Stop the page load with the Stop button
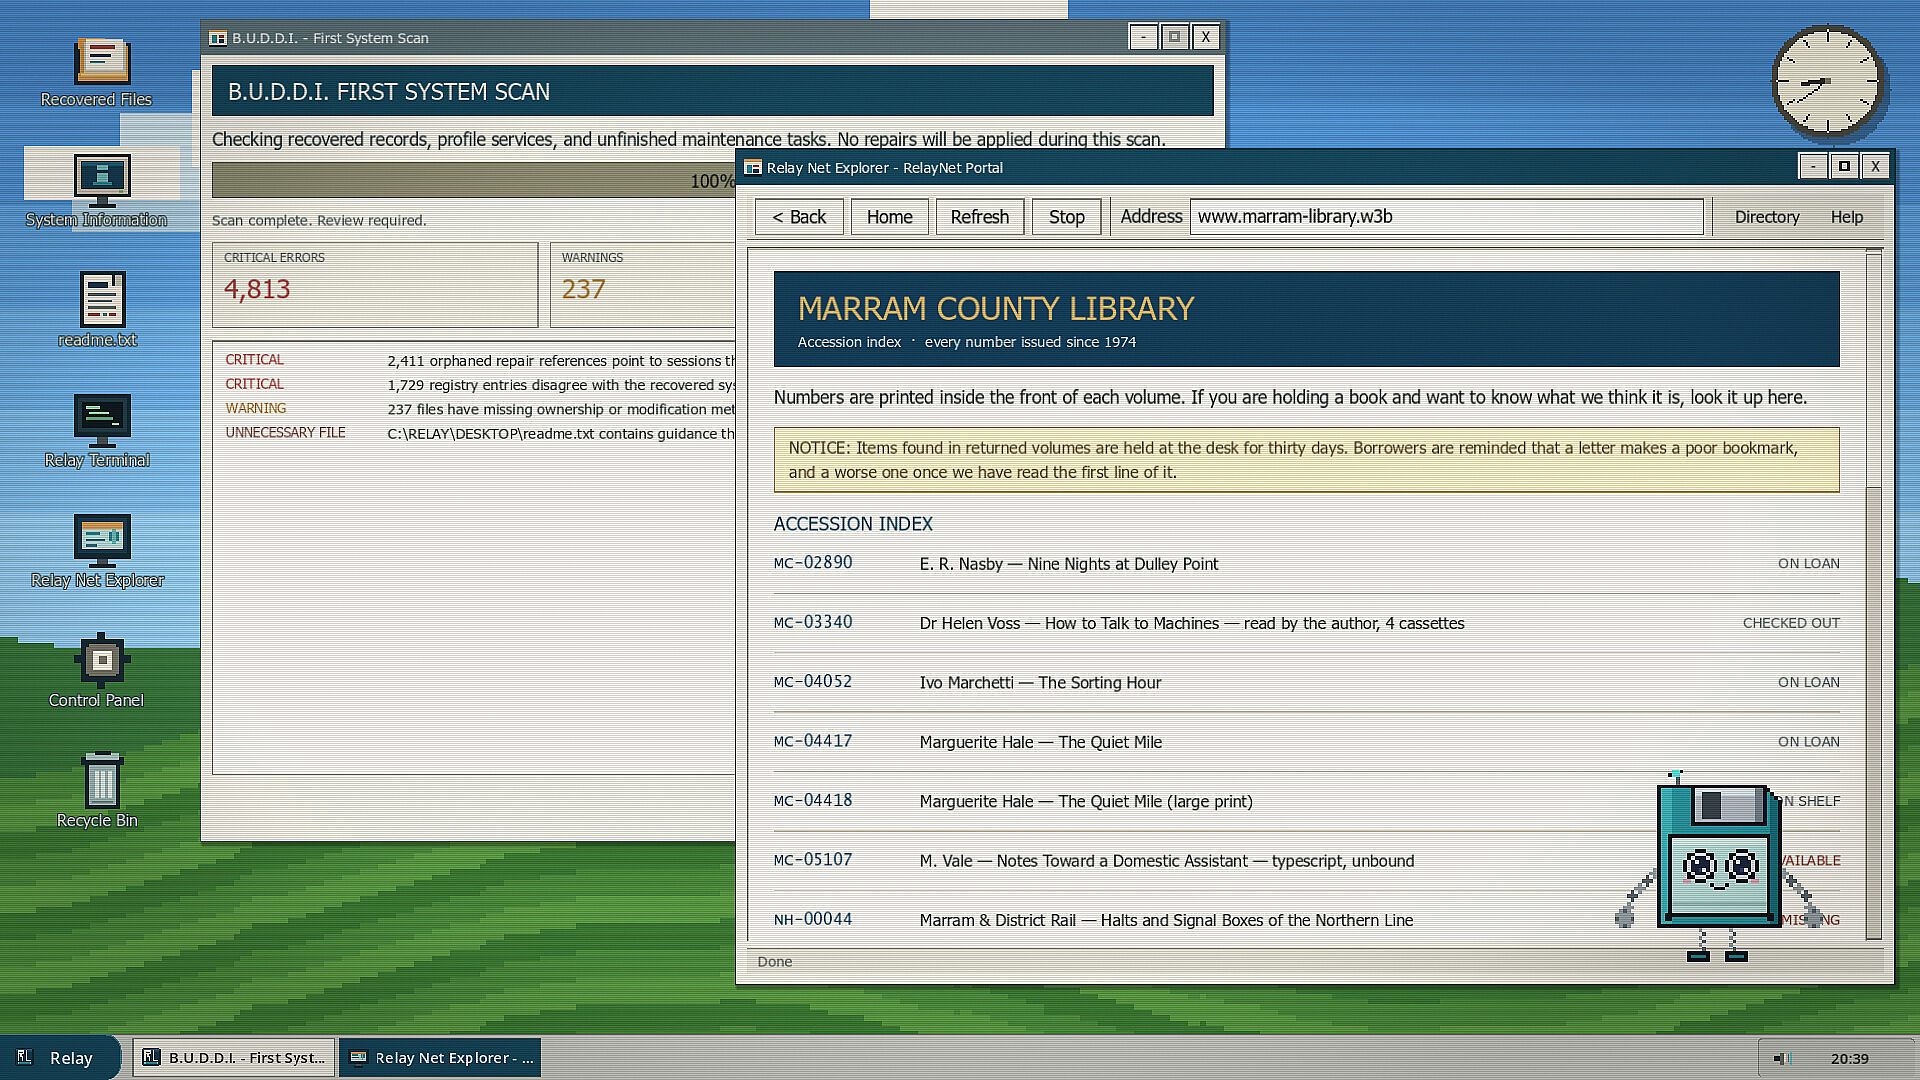Viewport: 1920px width, 1080px height. [x=1066, y=217]
